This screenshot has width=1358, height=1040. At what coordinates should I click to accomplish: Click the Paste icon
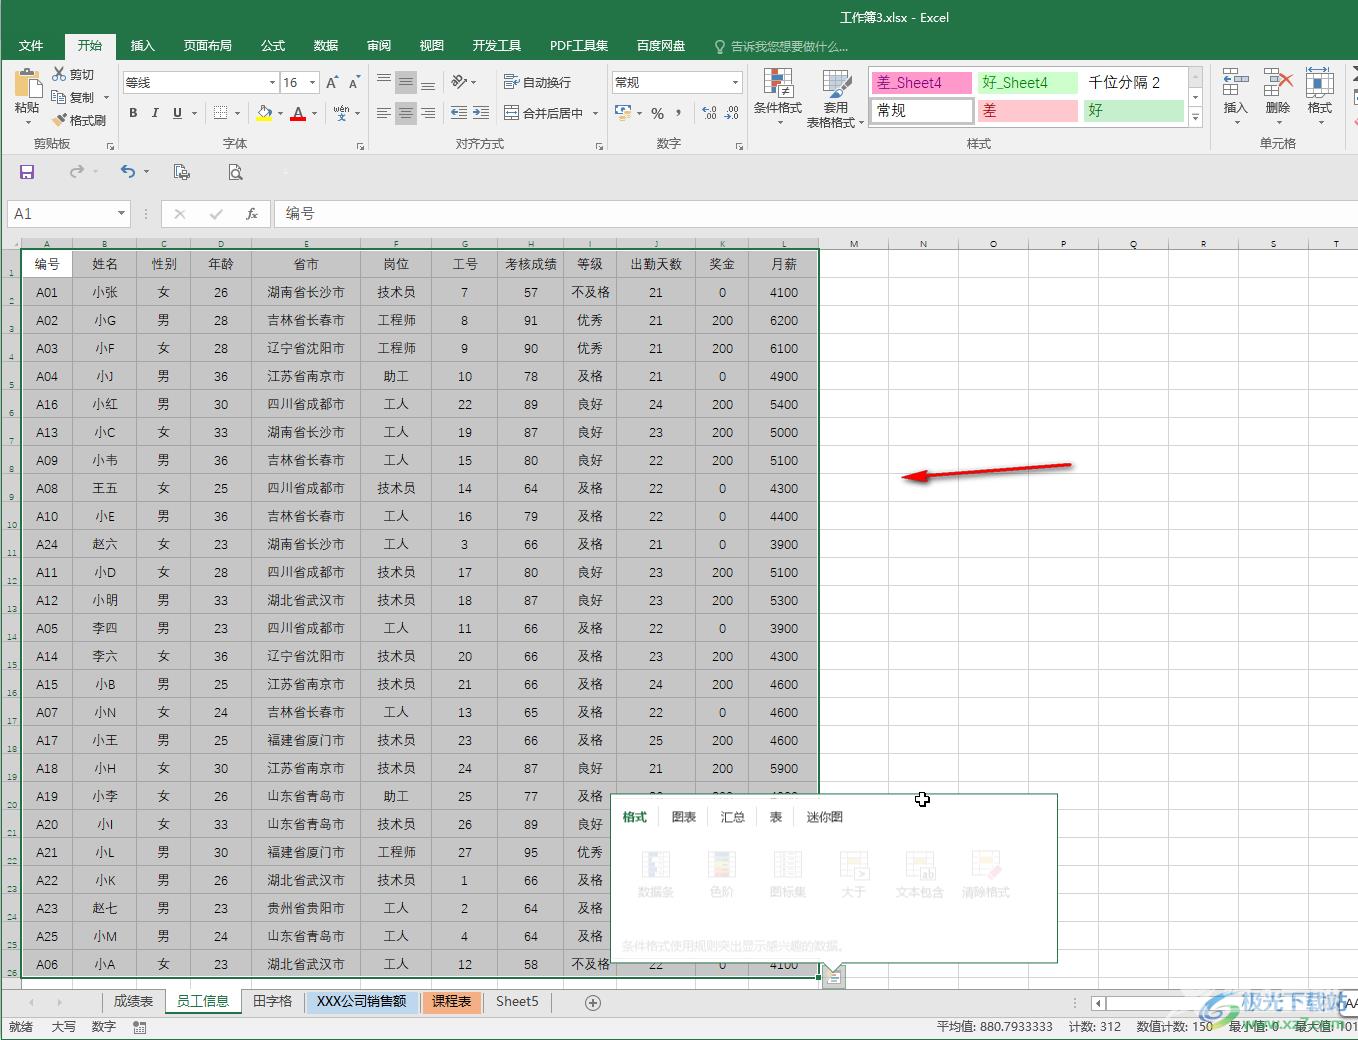[27, 84]
